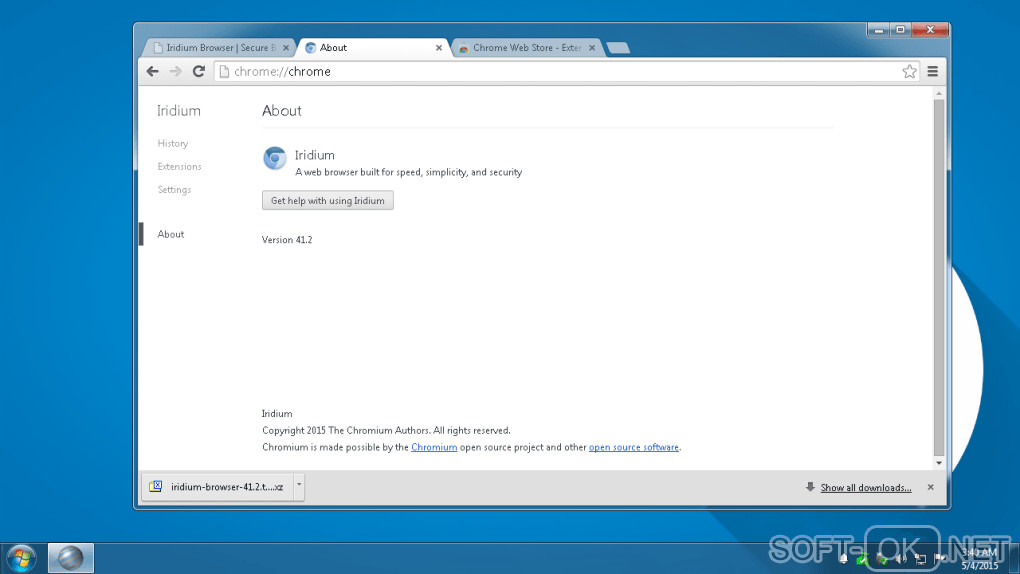Click the Version 41.2 text
1020x574 pixels.
[x=287, y=239]
